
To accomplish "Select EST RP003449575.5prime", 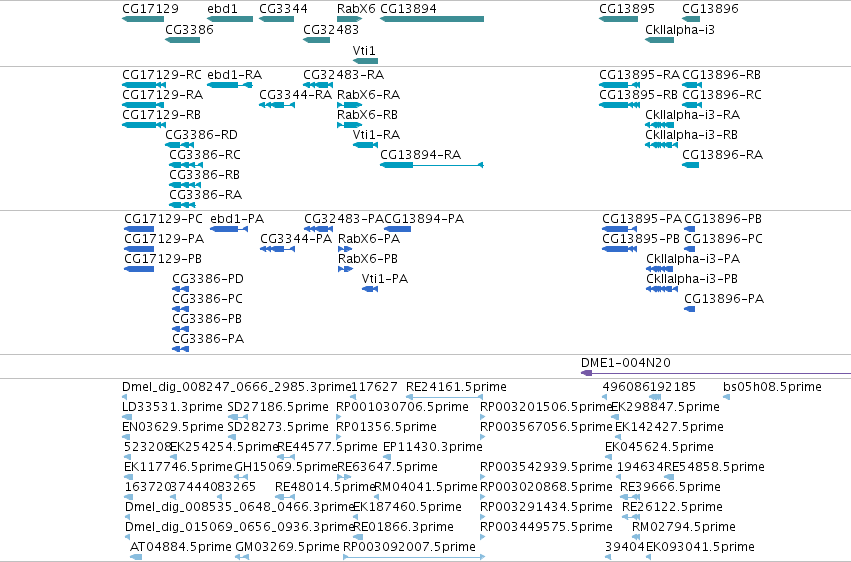I will click(x=483, y=538).
